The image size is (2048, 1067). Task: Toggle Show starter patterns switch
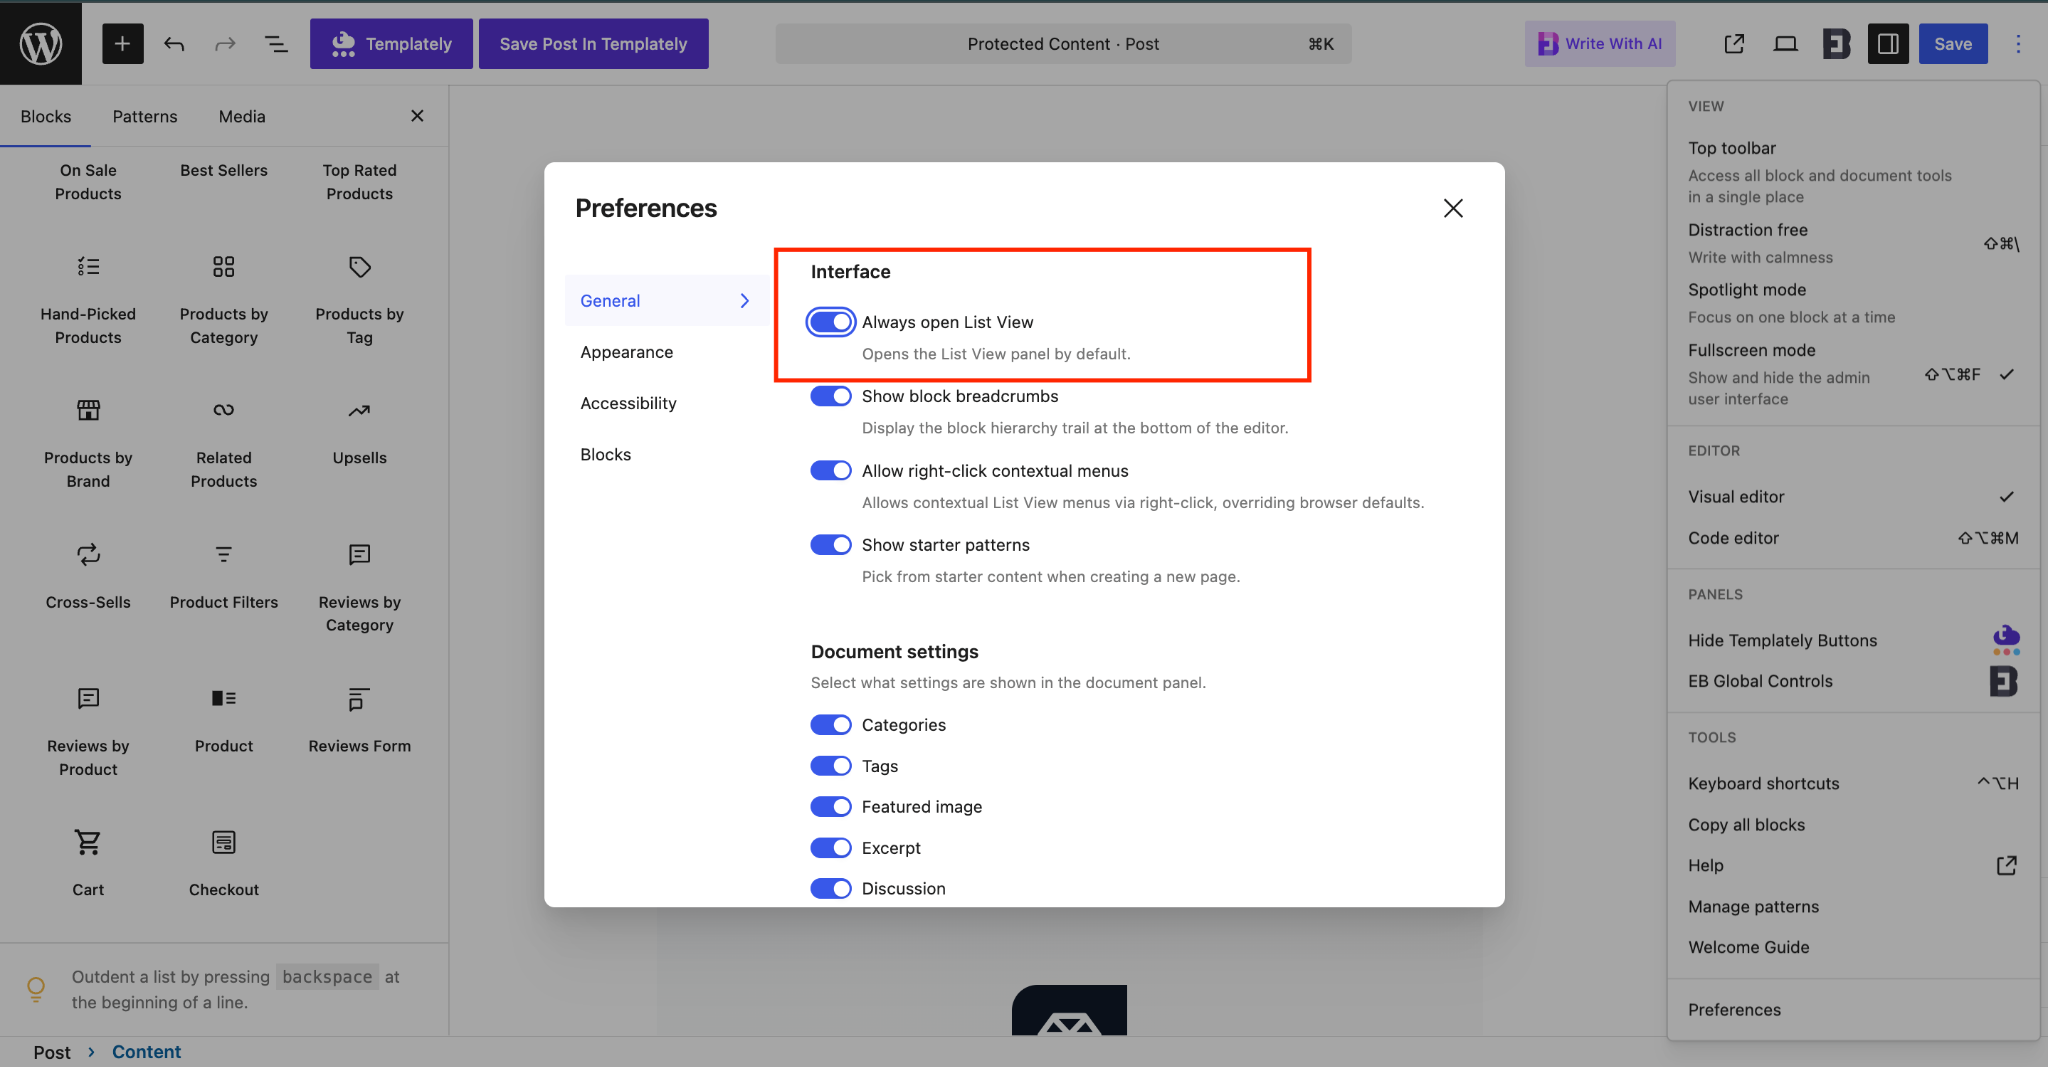pos(831,545)
